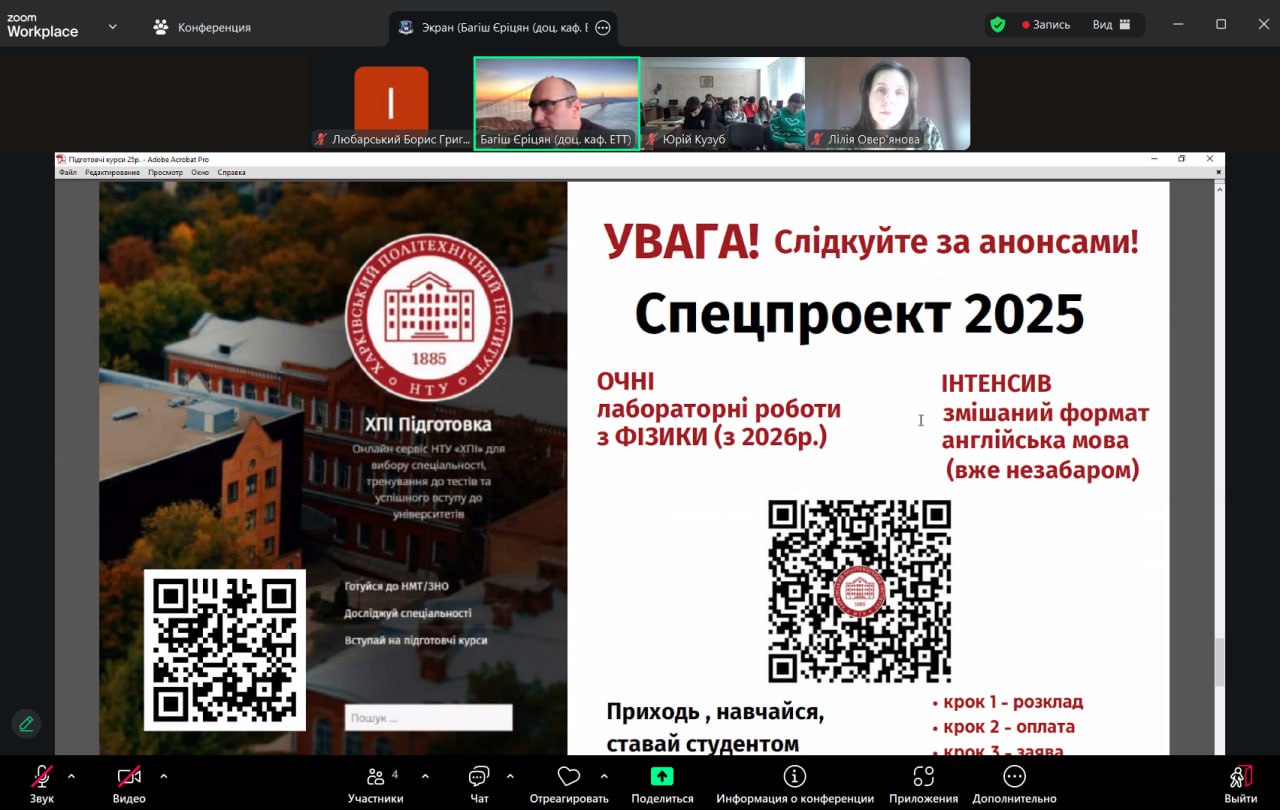Open the Справка menu in Acrobat
The width and height of the screenshot is (1280, 810).
[x=231, y=172]
